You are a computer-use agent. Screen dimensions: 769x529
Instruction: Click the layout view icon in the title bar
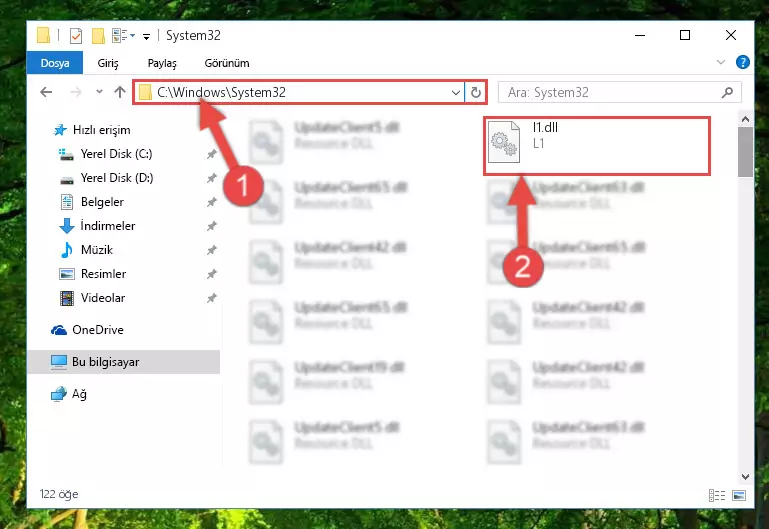120,35
